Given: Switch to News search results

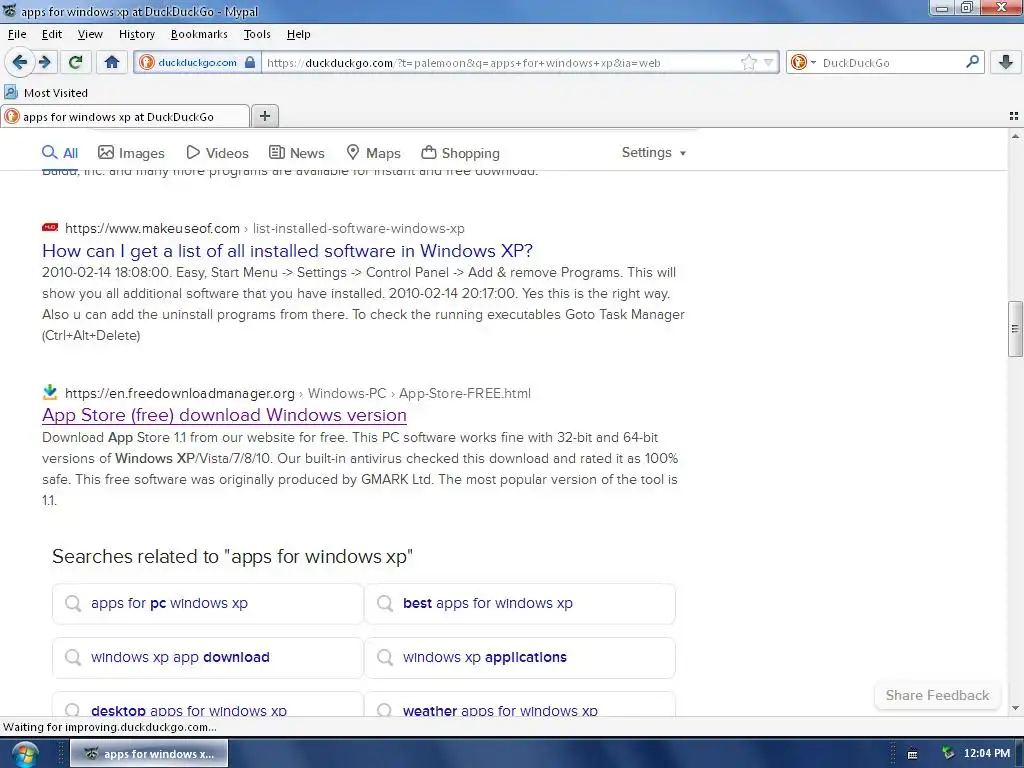Looking at the screenshot, I should click(296, 153).
